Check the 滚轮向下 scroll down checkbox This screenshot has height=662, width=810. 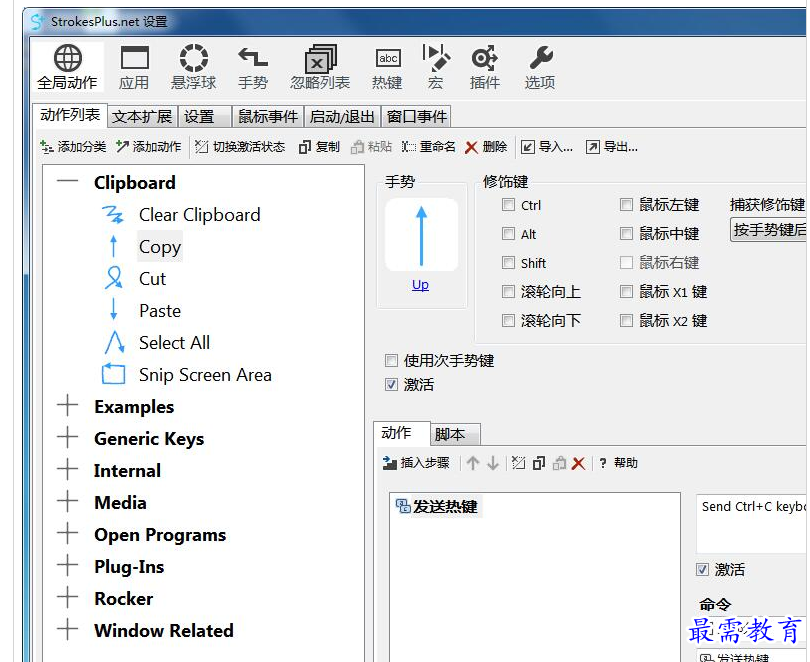click(508, 321)
